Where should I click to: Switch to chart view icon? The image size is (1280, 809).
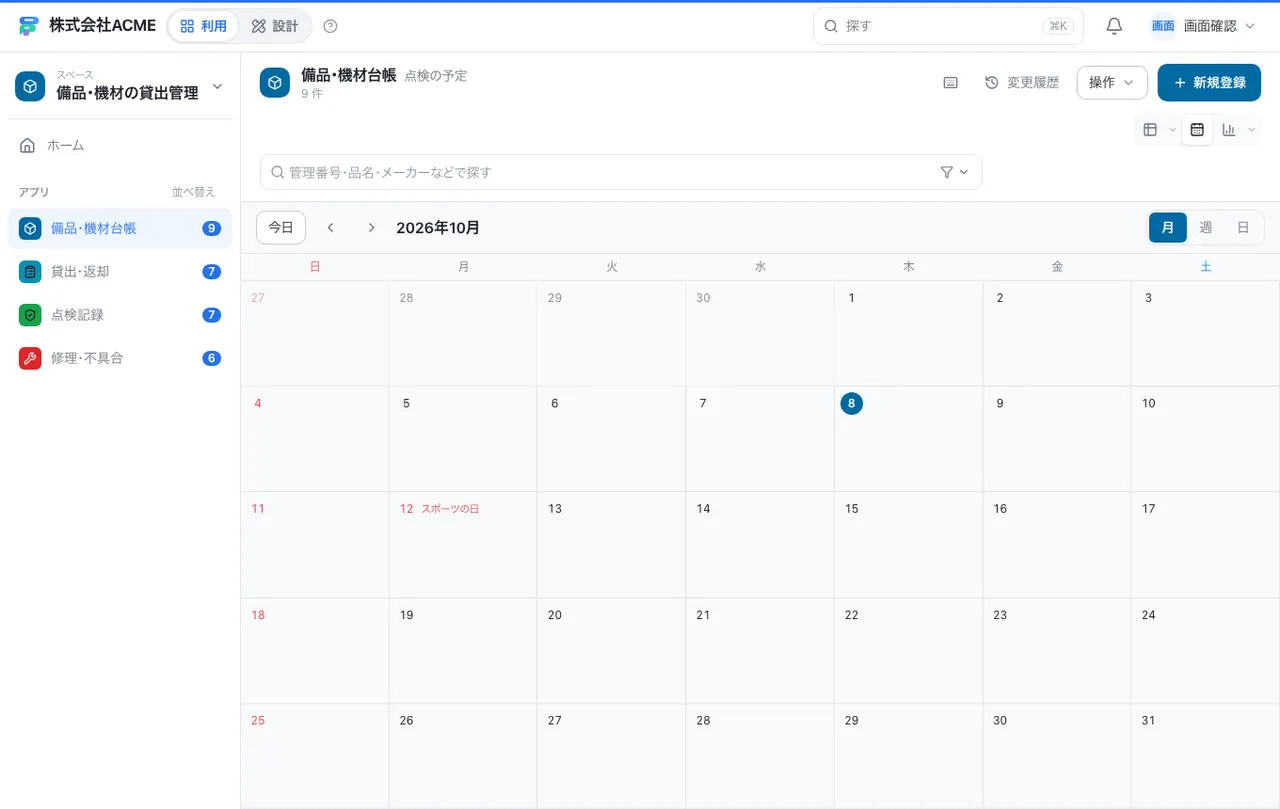1229,130
